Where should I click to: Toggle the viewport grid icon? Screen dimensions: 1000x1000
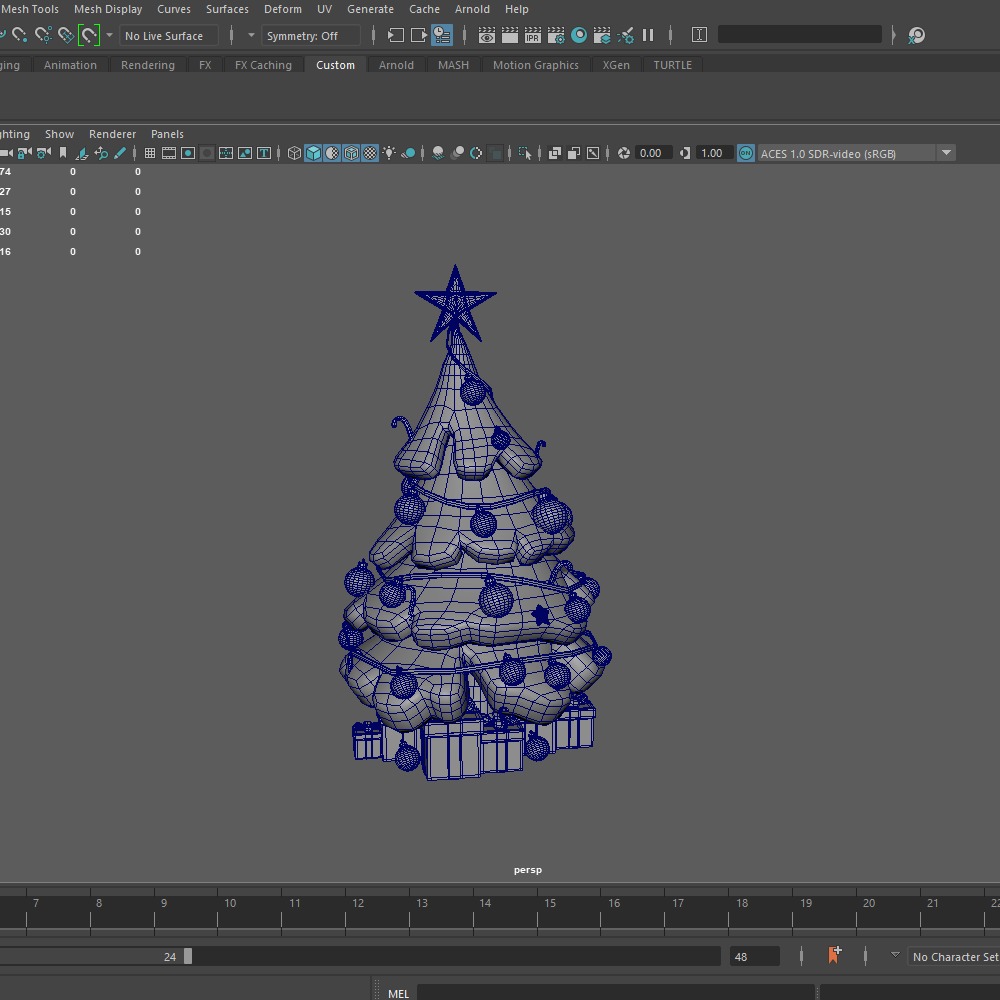150,153
